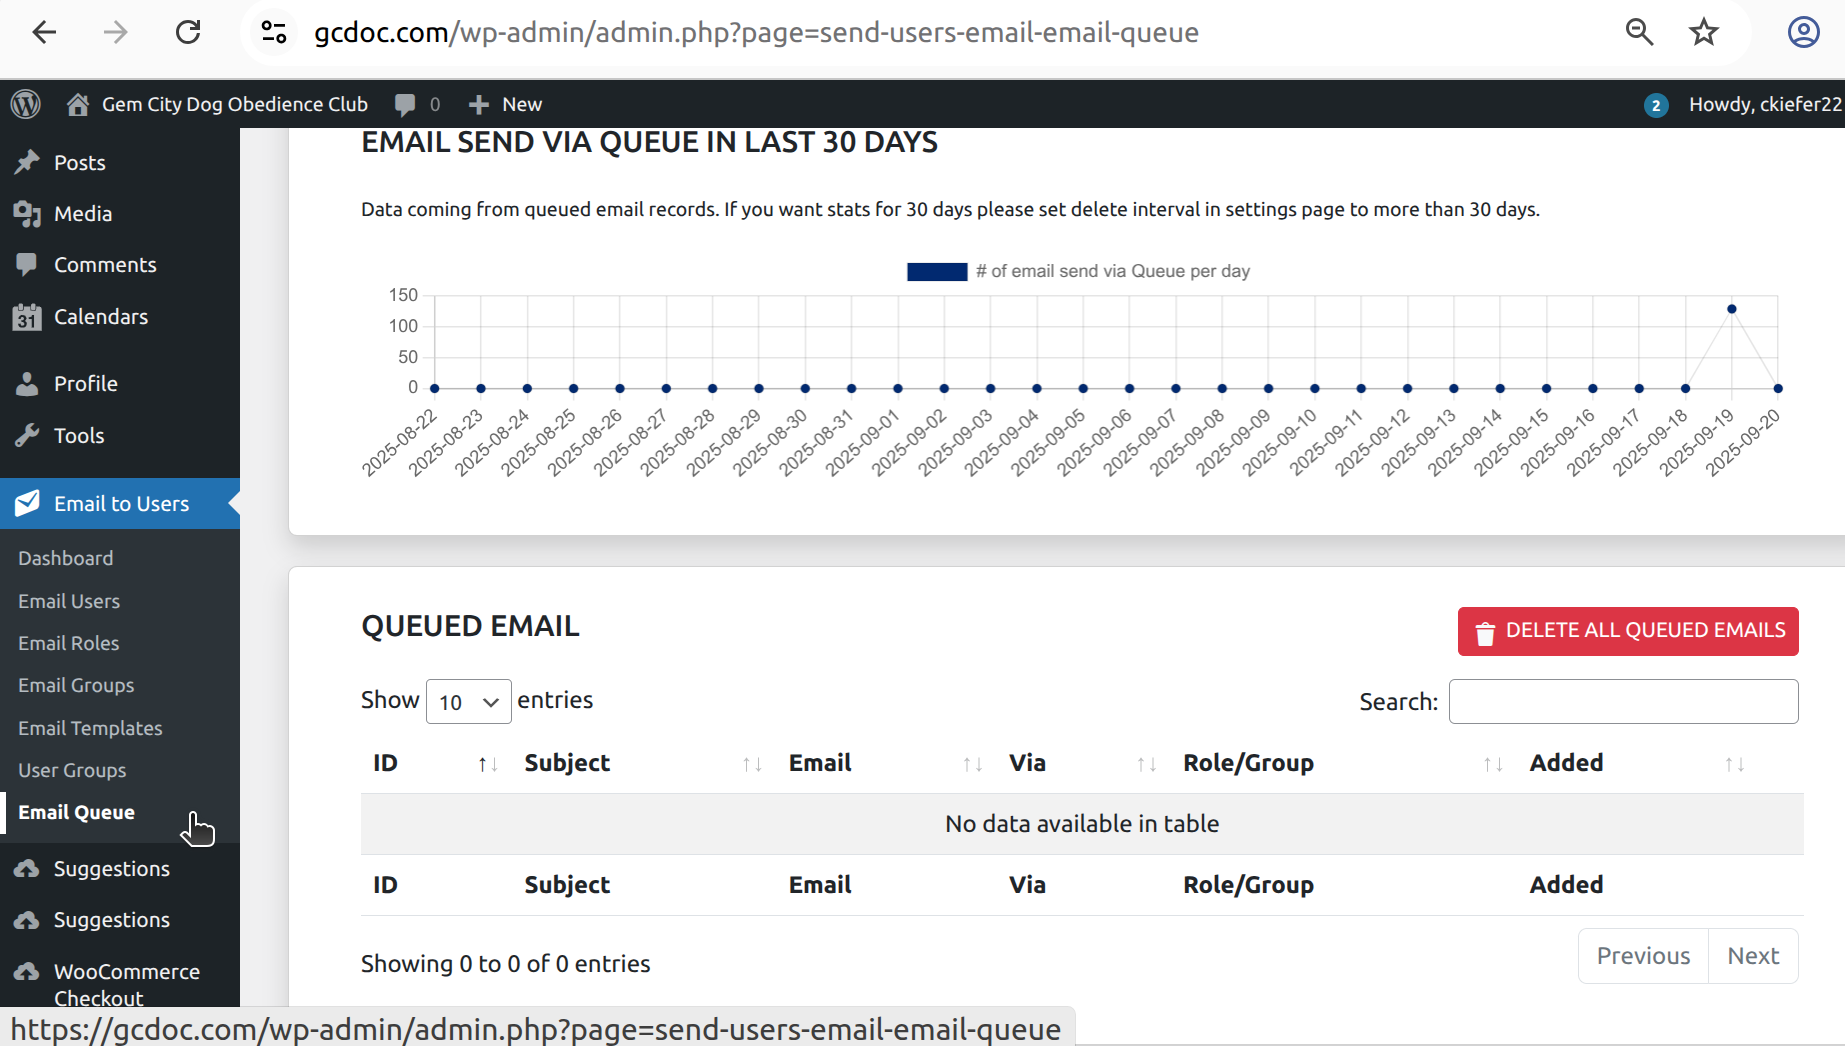Click the WordPress logo icon
This screenshot has height=1046, width=1845.
(26, 104)
